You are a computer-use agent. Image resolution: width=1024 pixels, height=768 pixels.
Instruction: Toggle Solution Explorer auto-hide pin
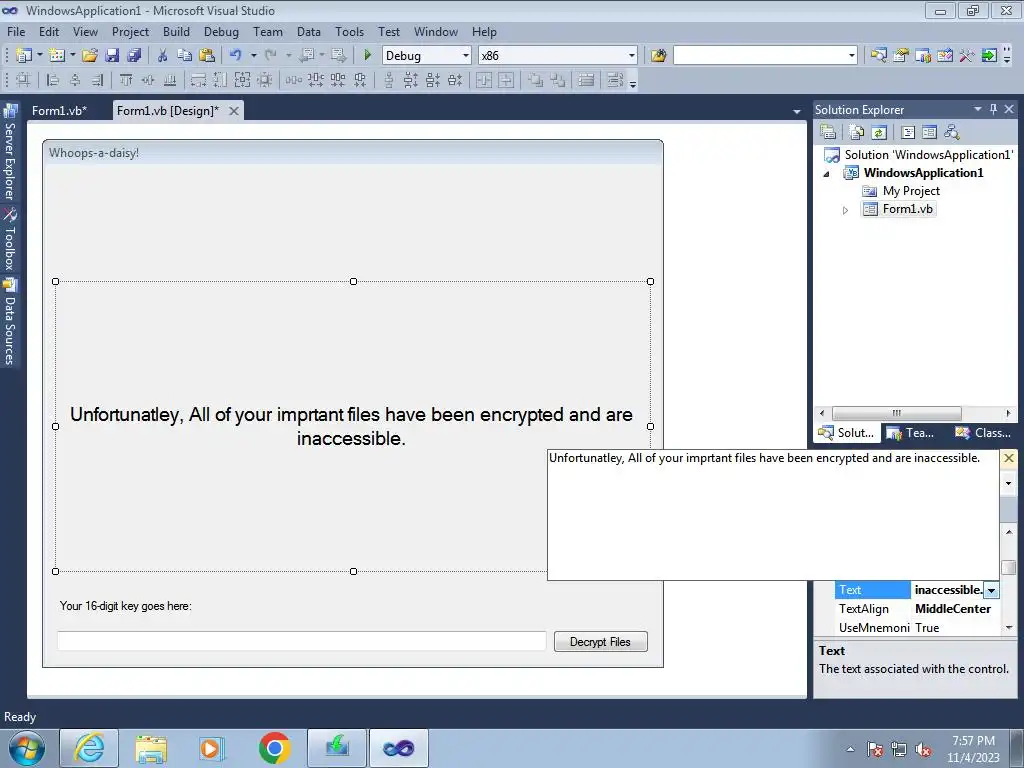pyautogui.click(x=993, y=109)
